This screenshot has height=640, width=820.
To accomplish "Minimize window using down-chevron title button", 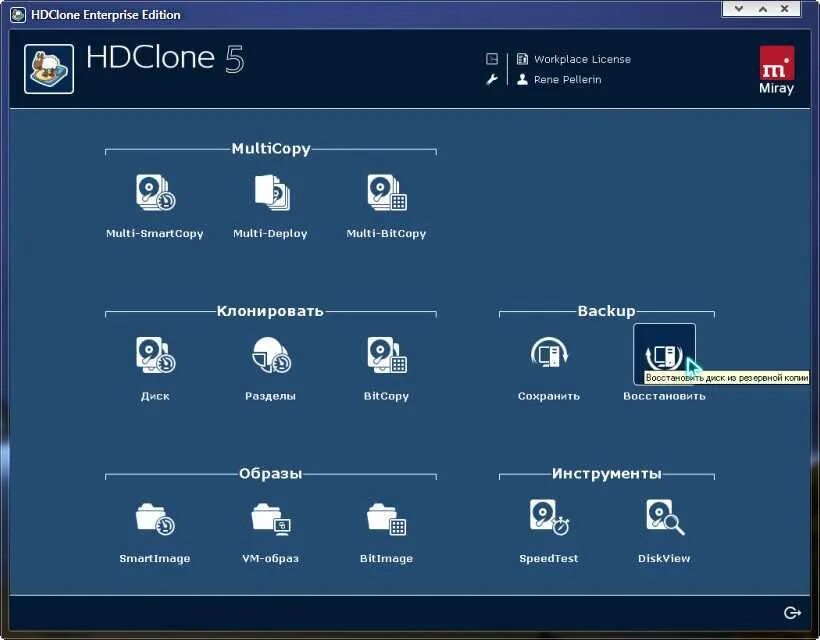I will (x=739, y=8).
